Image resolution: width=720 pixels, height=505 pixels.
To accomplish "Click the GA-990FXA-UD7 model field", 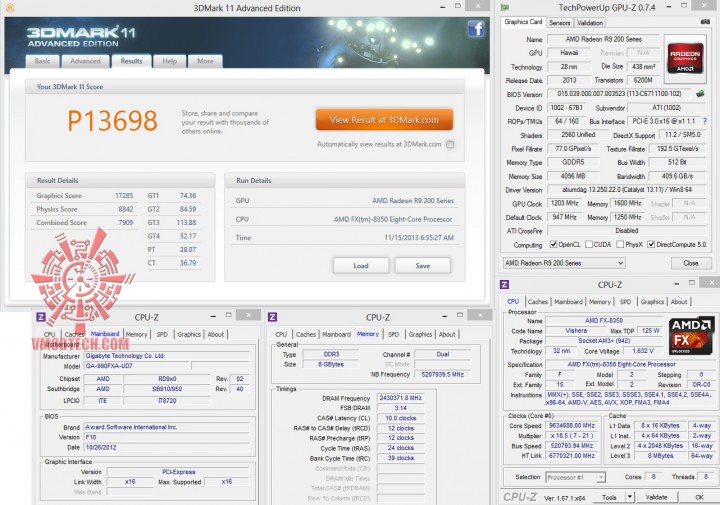I will (x=136, y=366).
